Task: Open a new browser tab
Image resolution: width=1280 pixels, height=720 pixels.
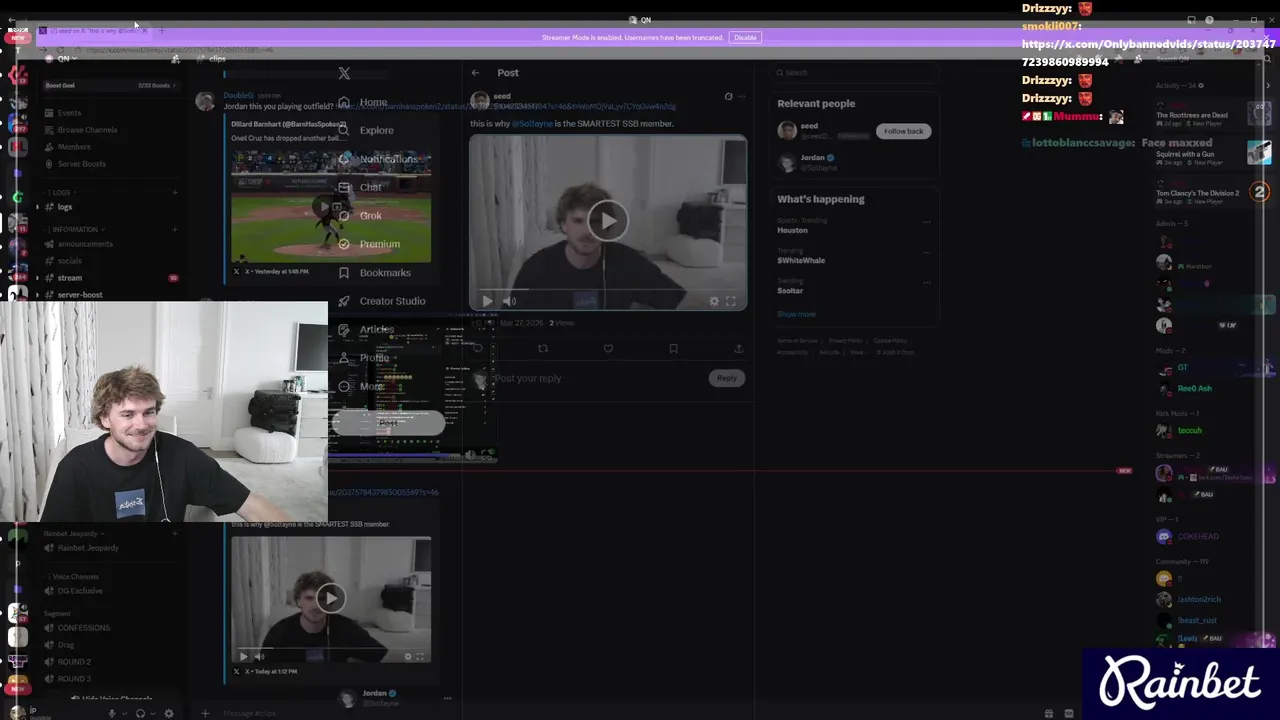Action: coord(161,31)
